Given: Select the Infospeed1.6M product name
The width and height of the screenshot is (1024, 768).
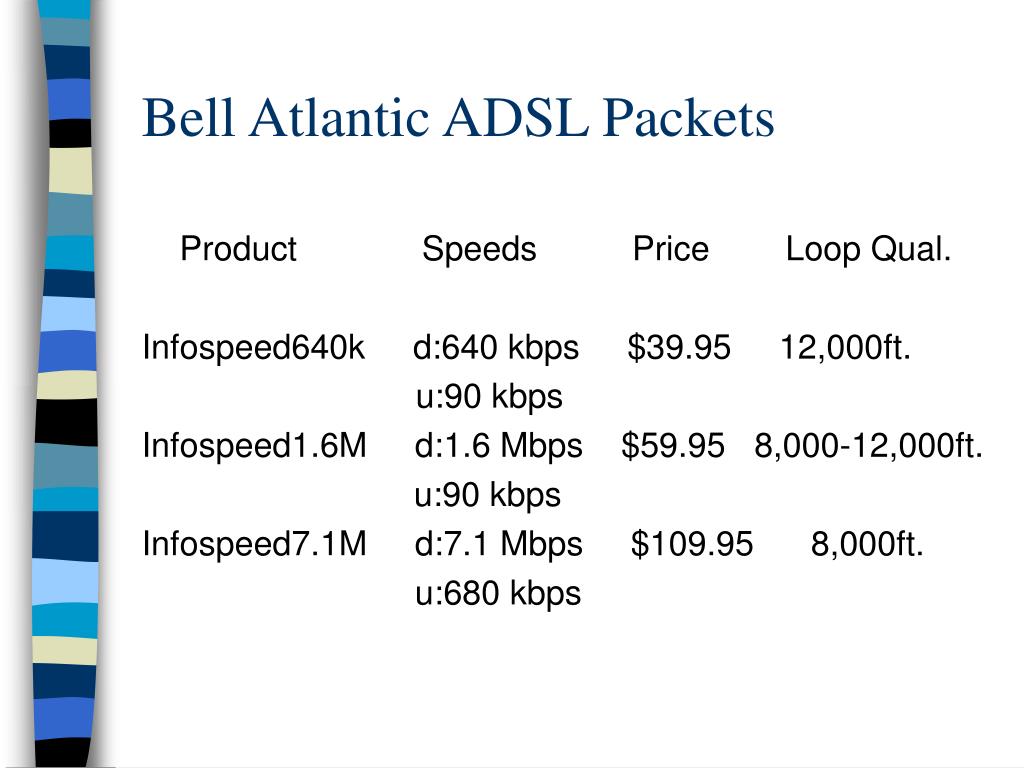Looking at the screenshot, I should pyautogui.click(x=254, y=446).
